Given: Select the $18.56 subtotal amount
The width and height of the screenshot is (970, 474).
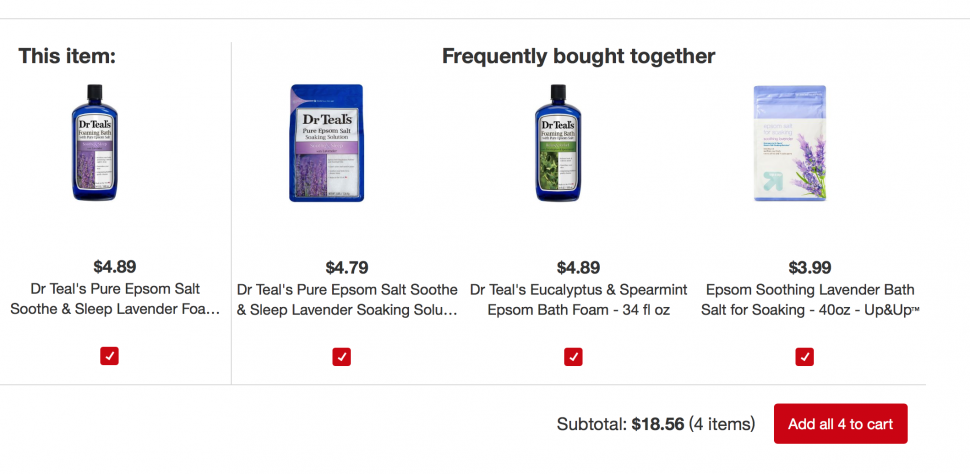Looking at the screenshot, I should click(x=658, y=424).
